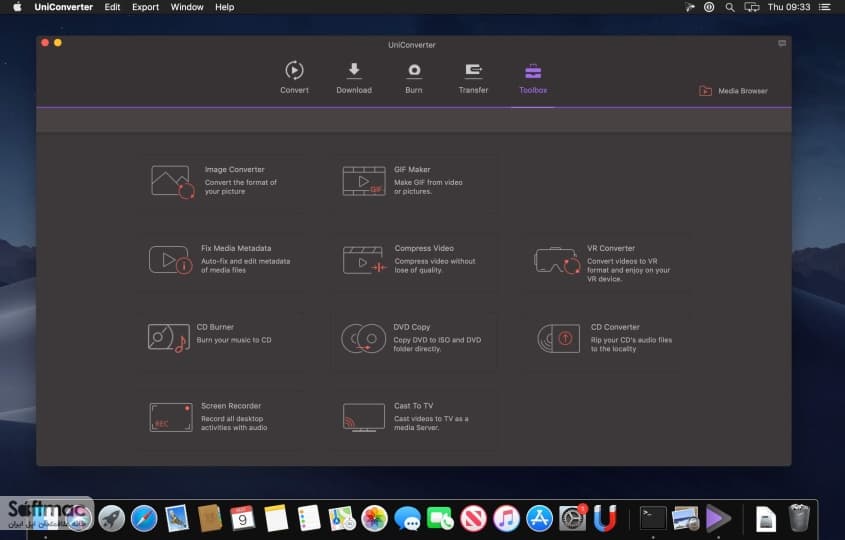The image size is (845, 540).
Task: Open Messages in the Dock
Action: click(x=407, y=519)
